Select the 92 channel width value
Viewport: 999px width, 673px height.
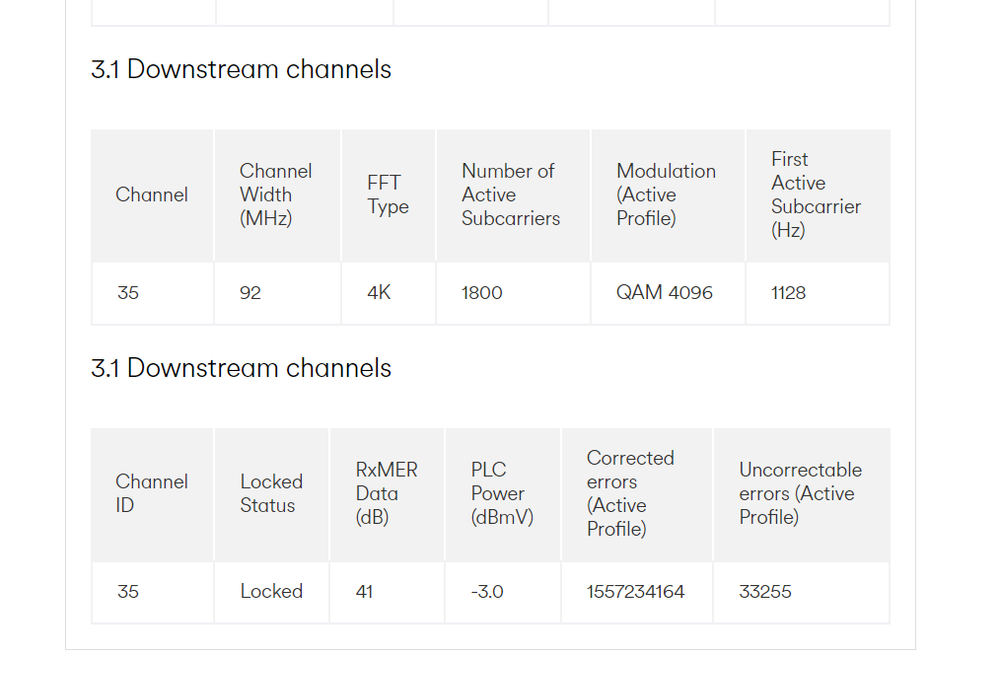tap(250, 293)
